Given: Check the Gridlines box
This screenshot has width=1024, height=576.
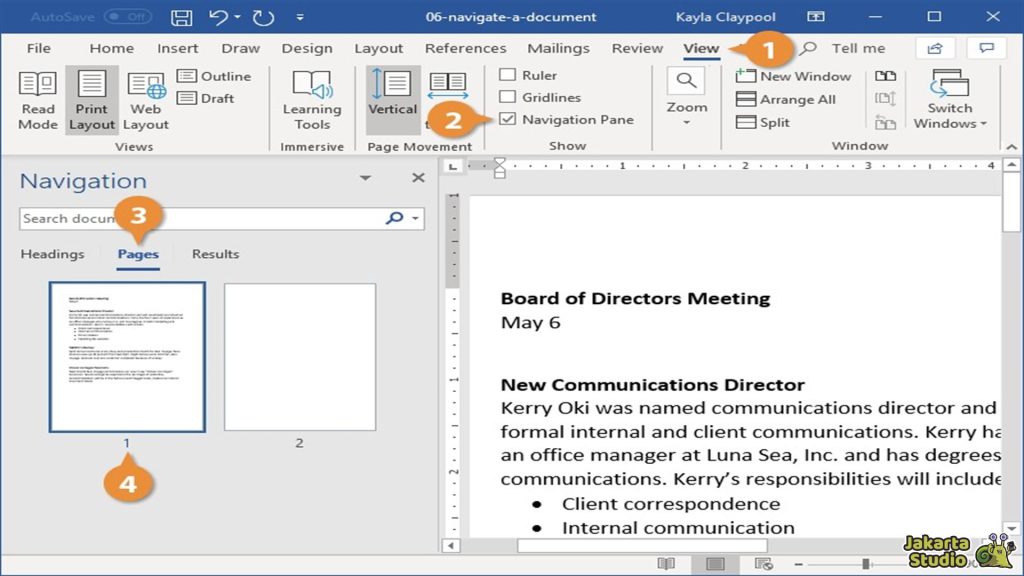Looking at the screenshot, I should (508, 97).
